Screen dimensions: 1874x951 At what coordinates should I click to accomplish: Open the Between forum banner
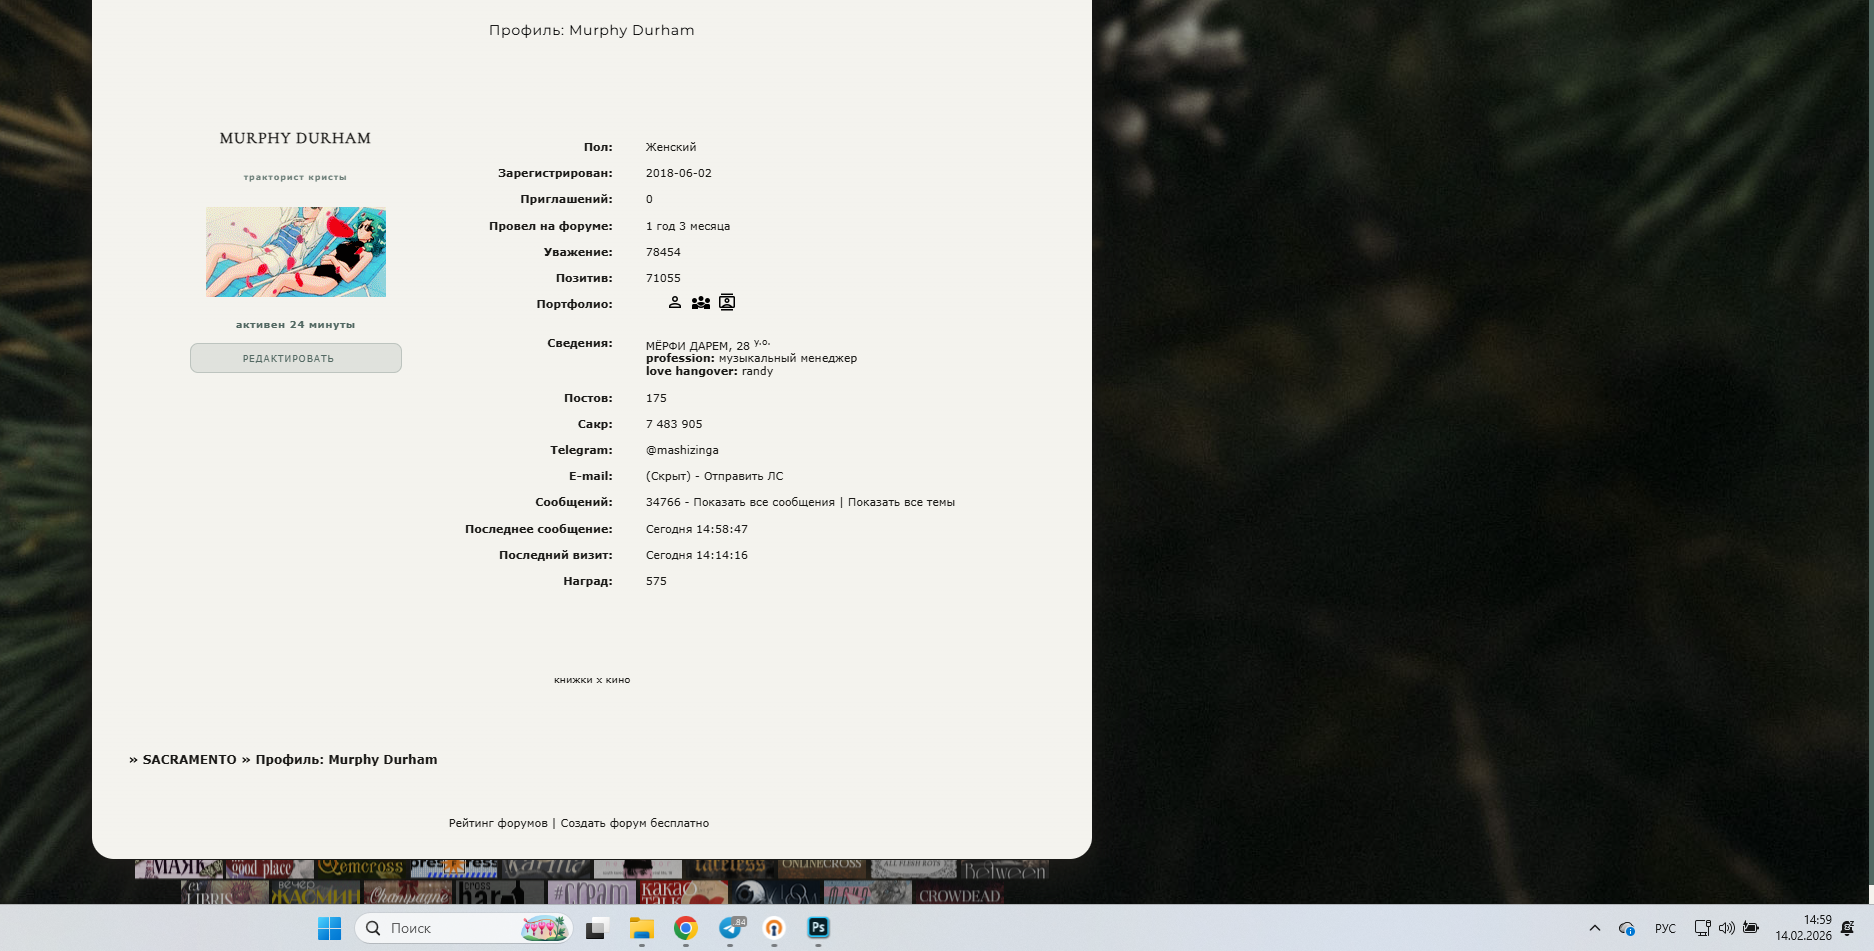1005,868
